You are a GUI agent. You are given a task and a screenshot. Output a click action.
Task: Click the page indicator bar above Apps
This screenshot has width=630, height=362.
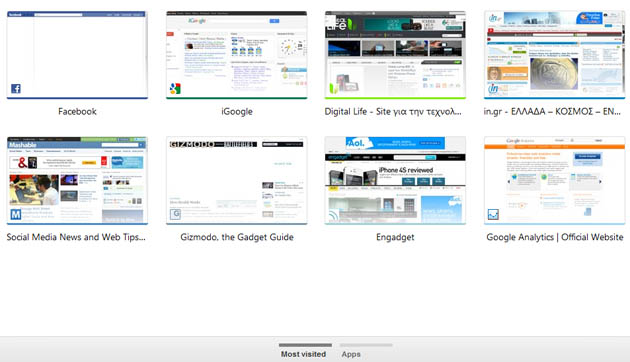pos(366,345)
